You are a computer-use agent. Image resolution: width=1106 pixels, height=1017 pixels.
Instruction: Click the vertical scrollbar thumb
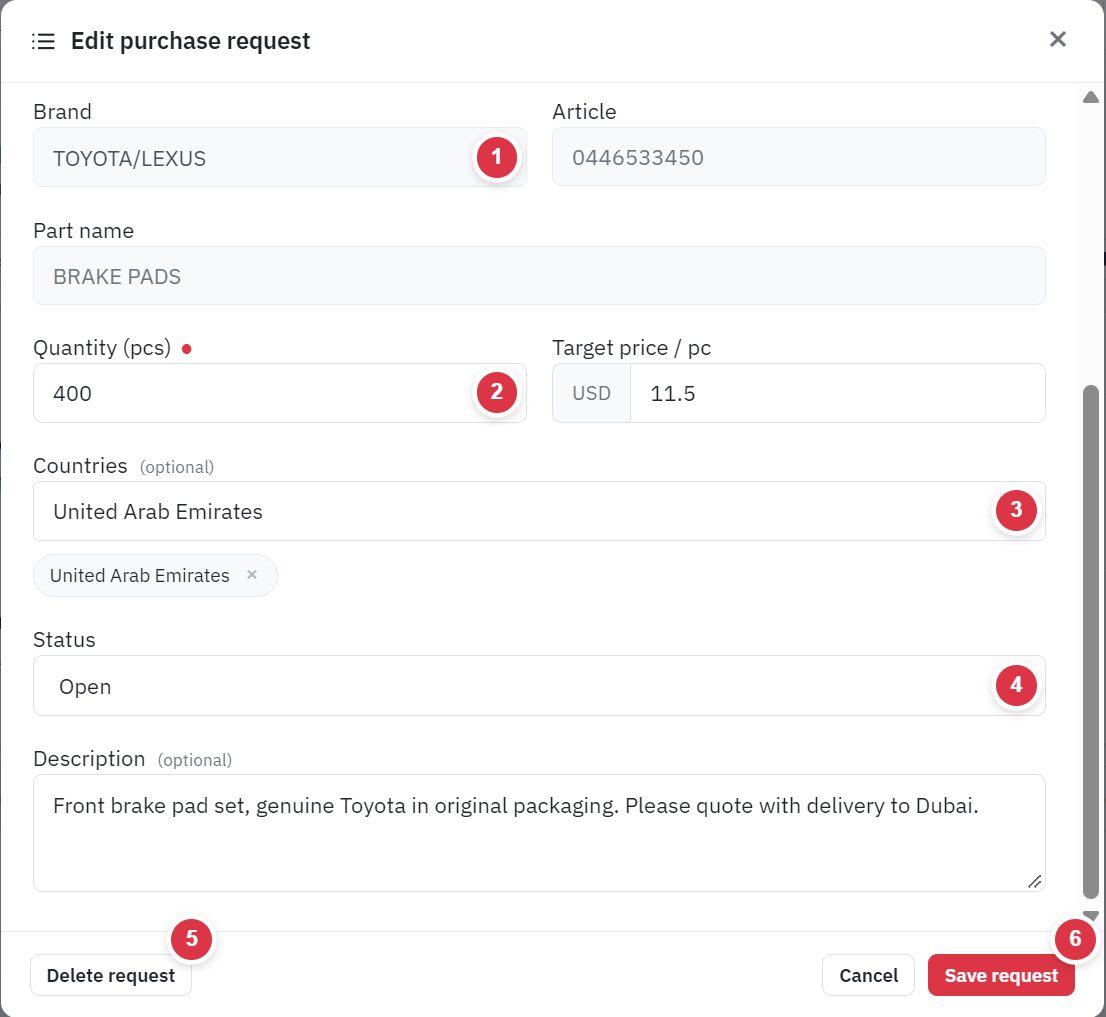(1090, 642)
